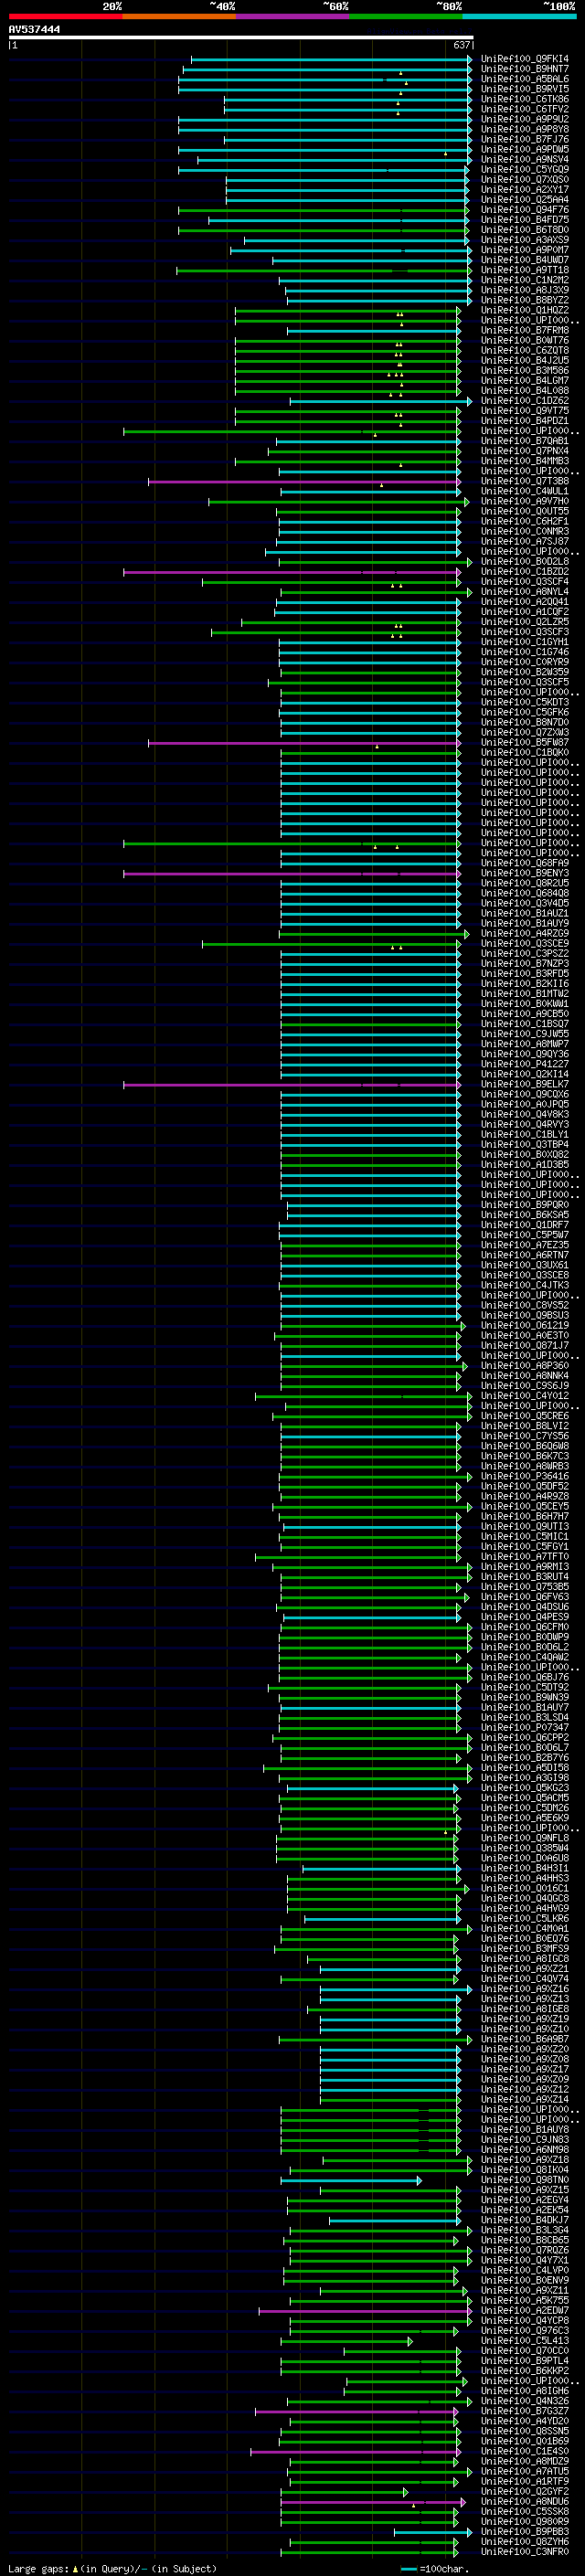Viewport: 585px width, 2576px height.
Task: Click UniRef100_Q9VT75 label
Action: [525, 411]
